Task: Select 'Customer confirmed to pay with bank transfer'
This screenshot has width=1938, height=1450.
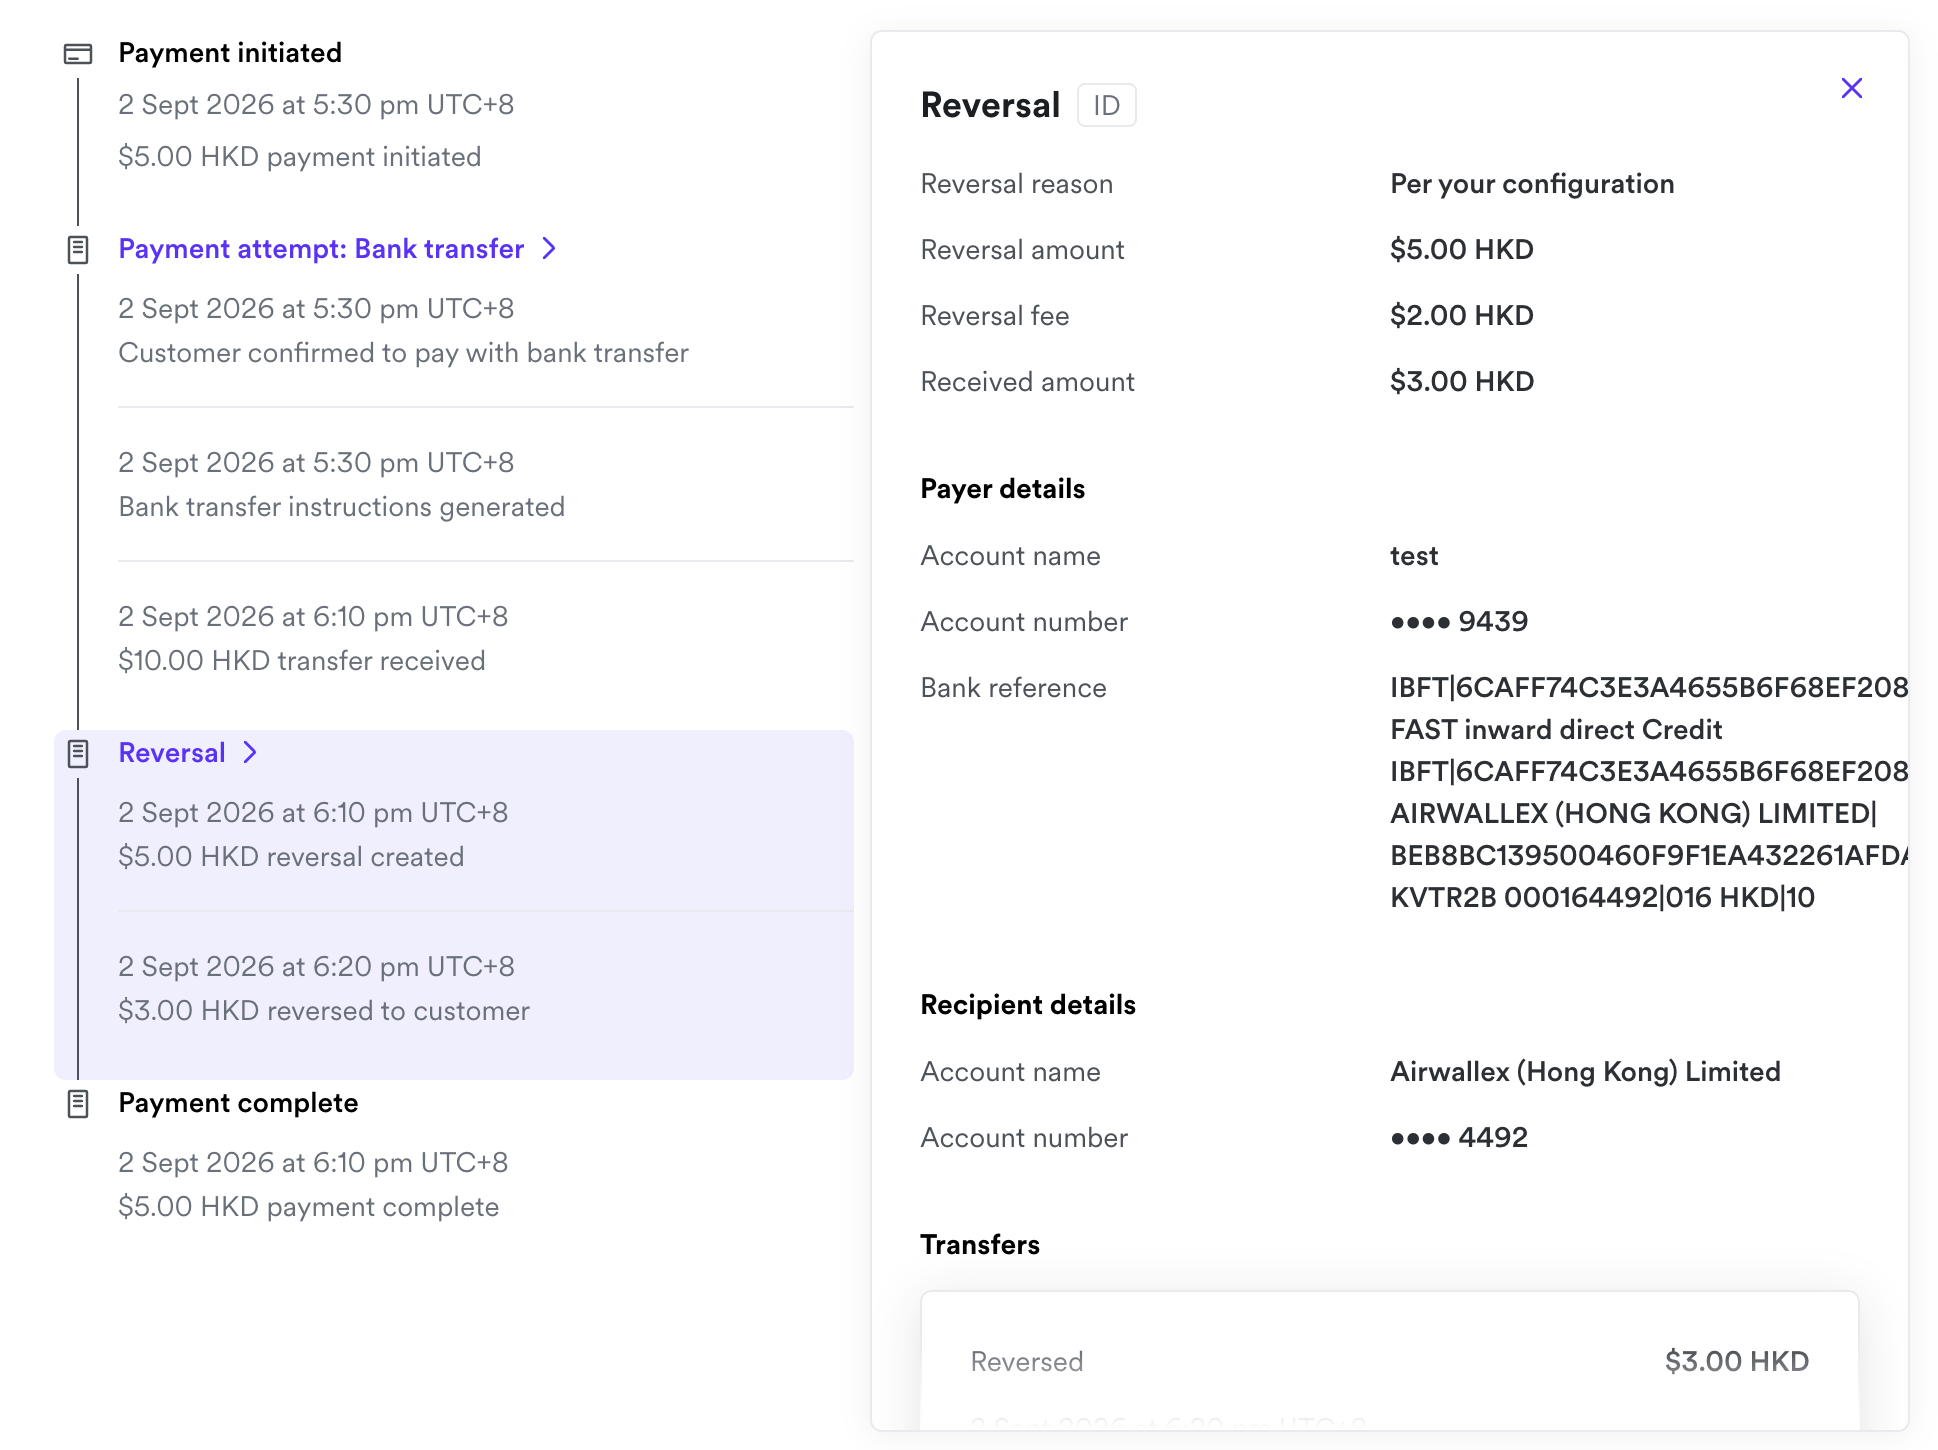Action: click(403, 353)
